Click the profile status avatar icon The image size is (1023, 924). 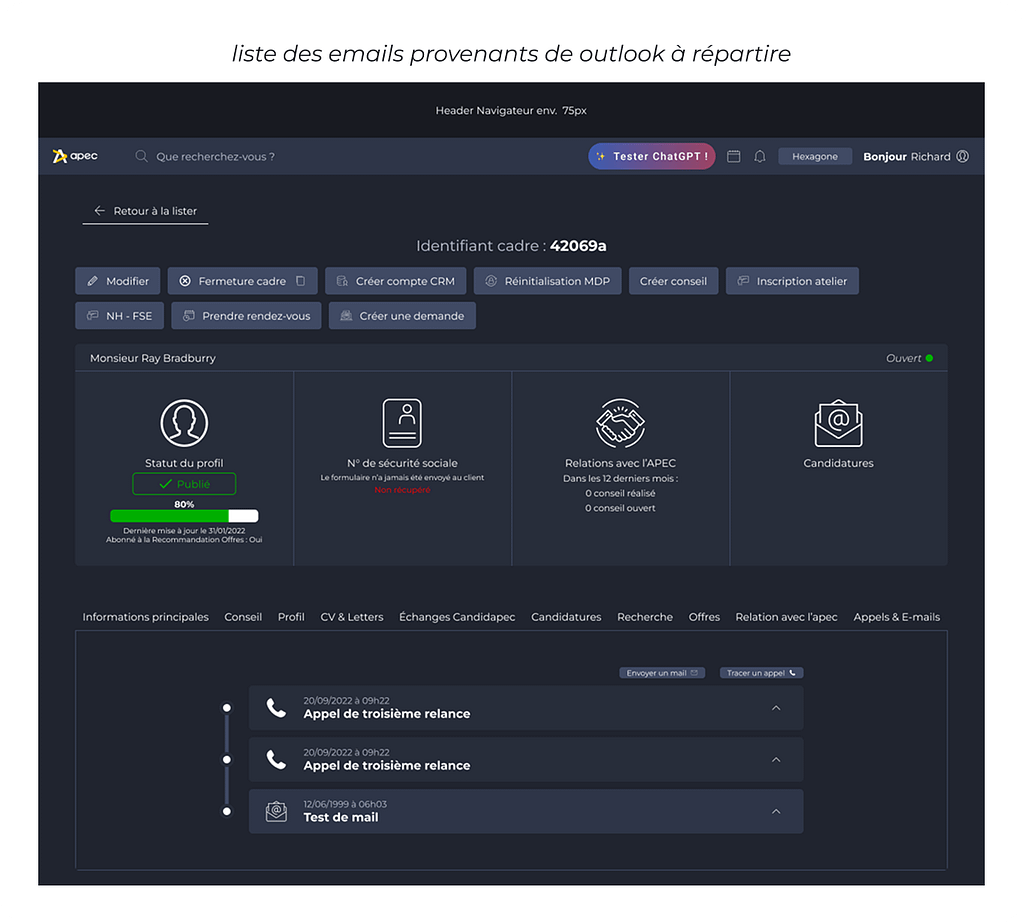[x=184, y=423]
